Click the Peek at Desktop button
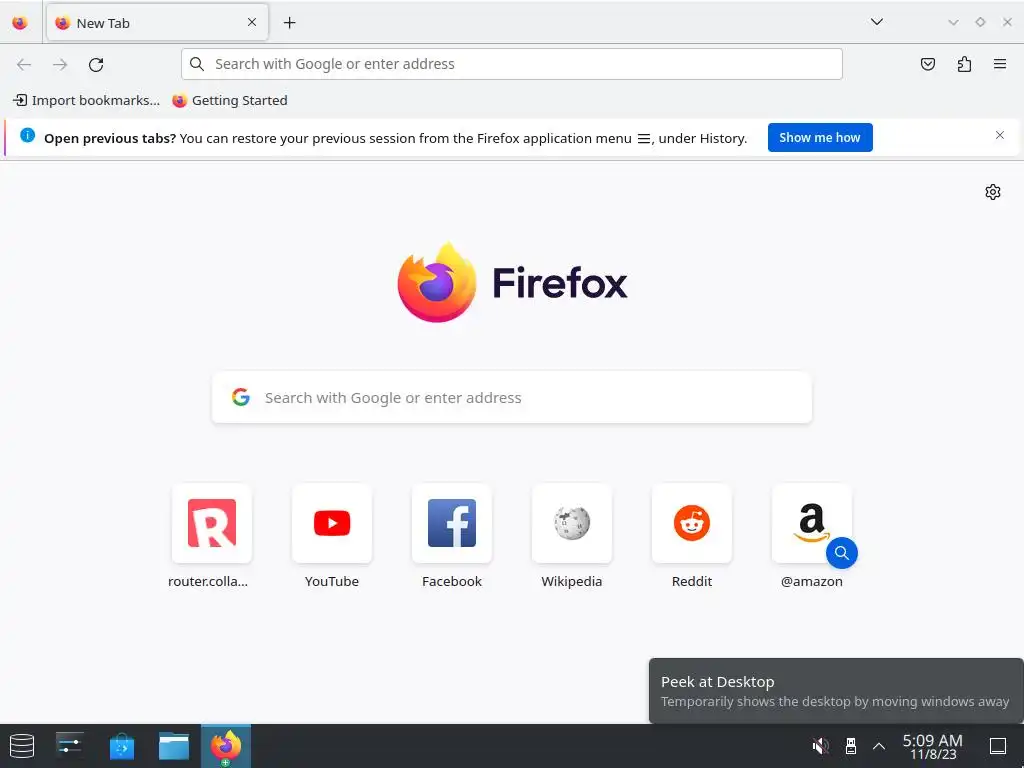Screen dimensions: 1024x768 (998, 746)
